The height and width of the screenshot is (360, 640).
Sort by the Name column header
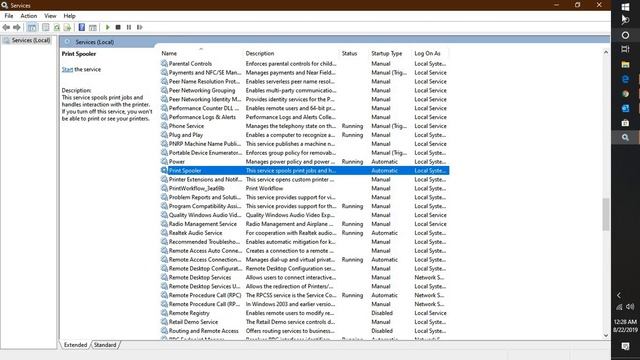(x=169, y=53)
